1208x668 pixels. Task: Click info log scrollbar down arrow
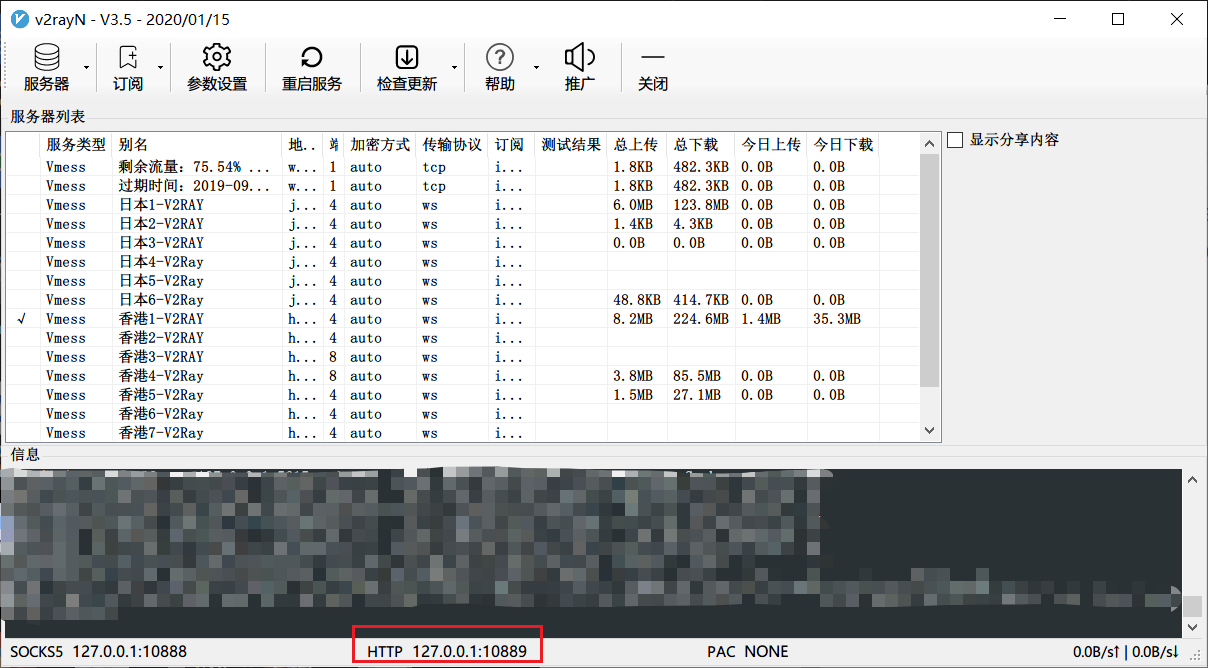point(1192,627)
